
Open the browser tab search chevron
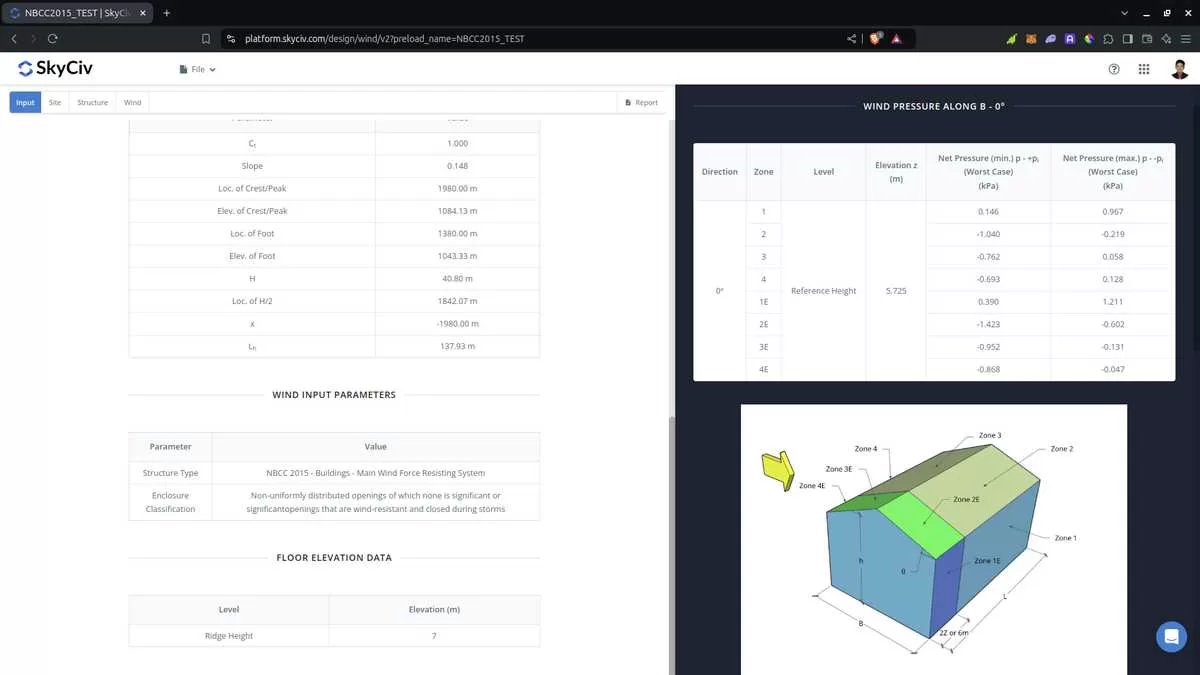[x=1125, y=13]
